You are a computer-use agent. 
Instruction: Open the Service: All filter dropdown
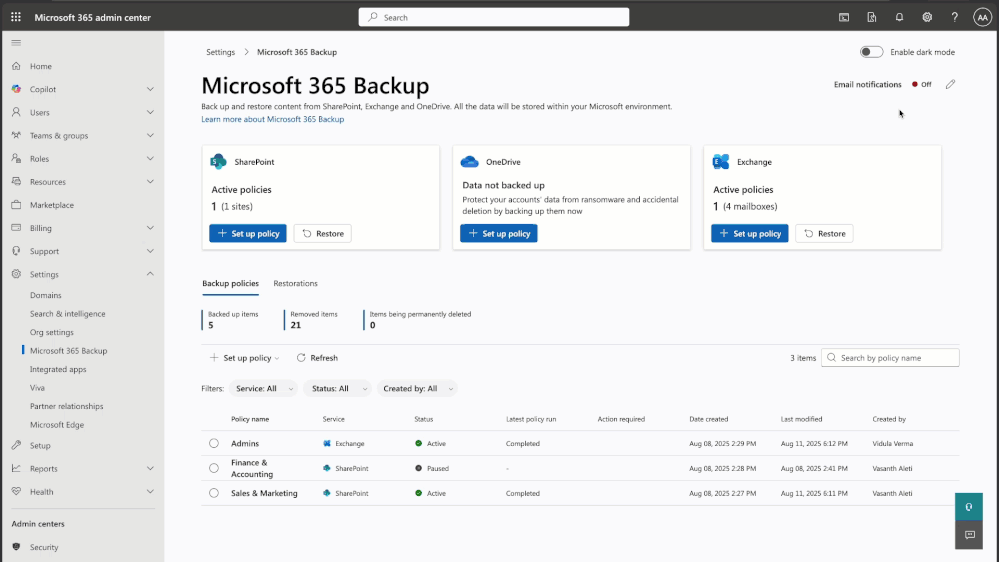(263, 389)
